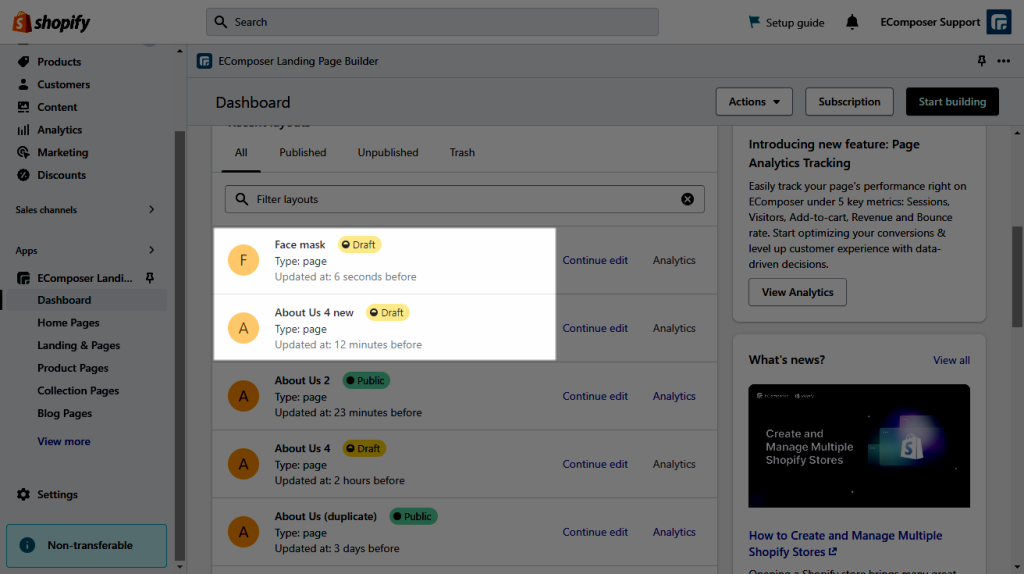Click the Customers person icon
This screenshot has height=574, width=1024.
click(24, 84)
